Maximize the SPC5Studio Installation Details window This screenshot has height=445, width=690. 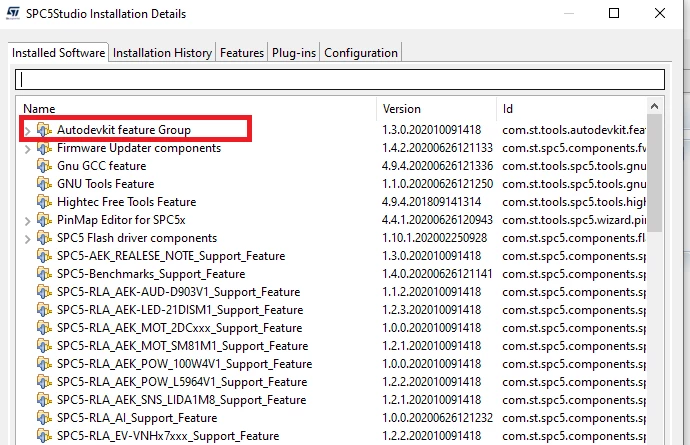coord(614,13)
